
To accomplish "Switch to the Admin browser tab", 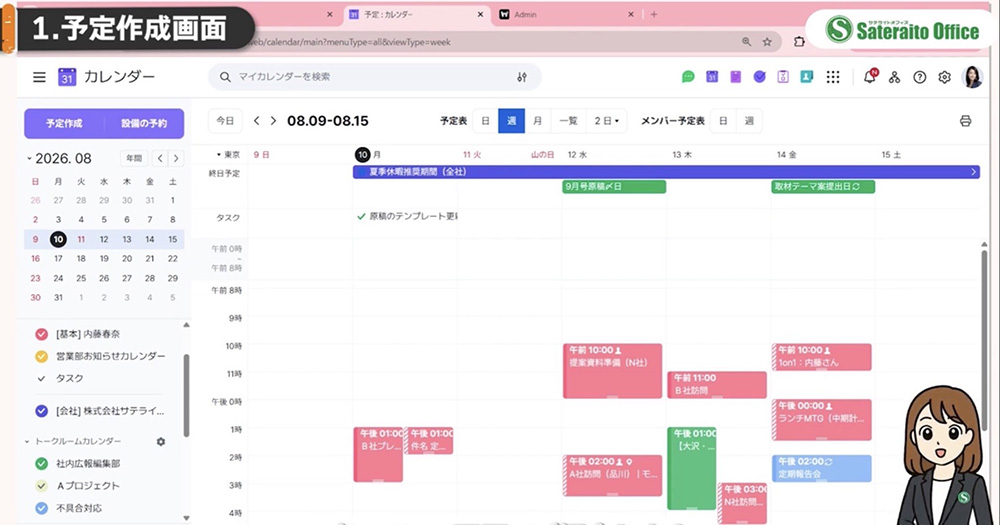I will (x=566, y=14).
